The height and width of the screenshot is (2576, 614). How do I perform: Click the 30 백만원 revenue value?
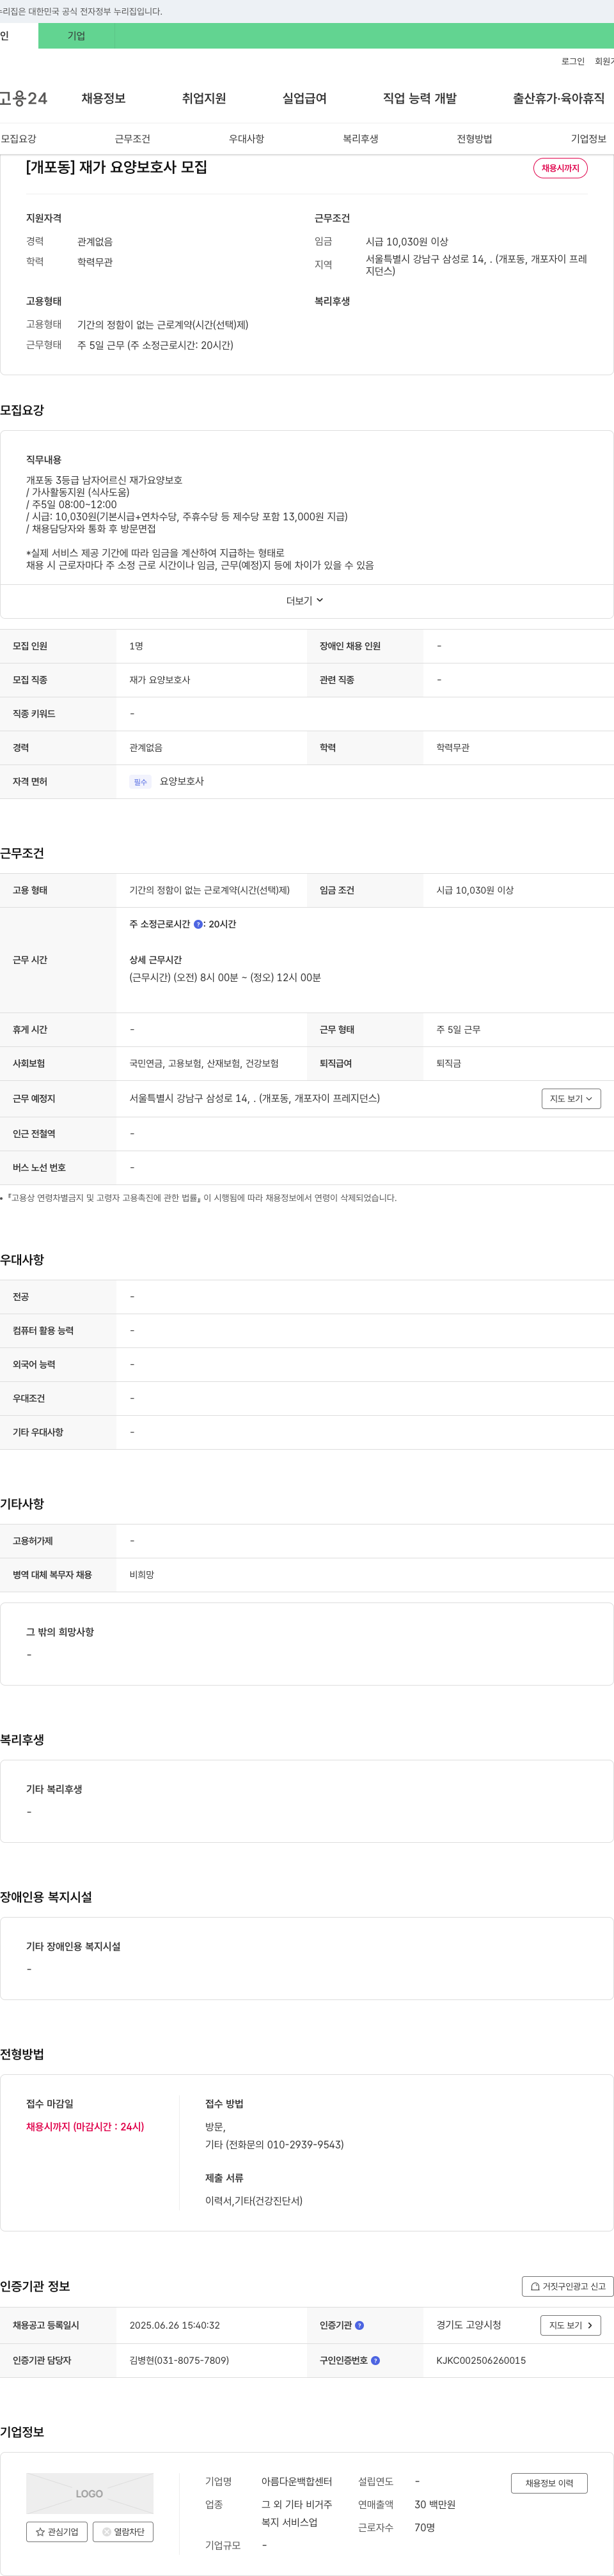[435, 2504]
